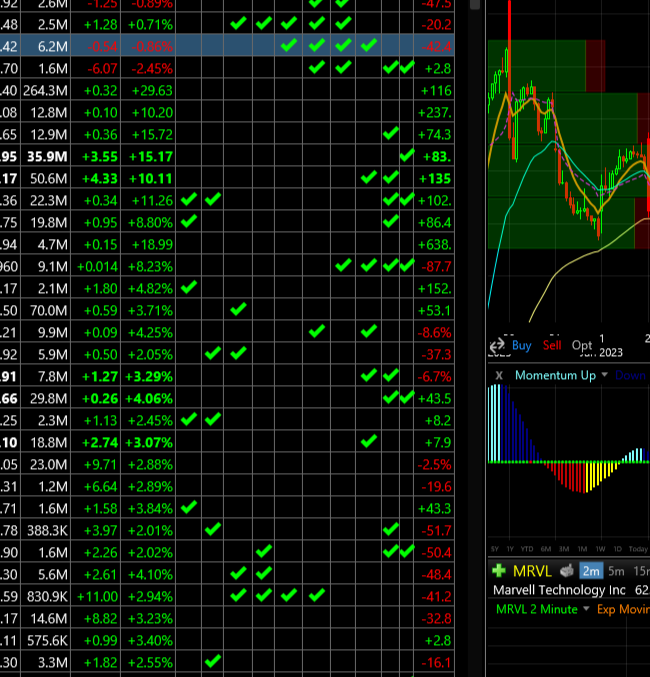Viewport: 650px width, 677px height.
Task: Click the -42.4 value in highlighted row
Action: pos(436,46)
